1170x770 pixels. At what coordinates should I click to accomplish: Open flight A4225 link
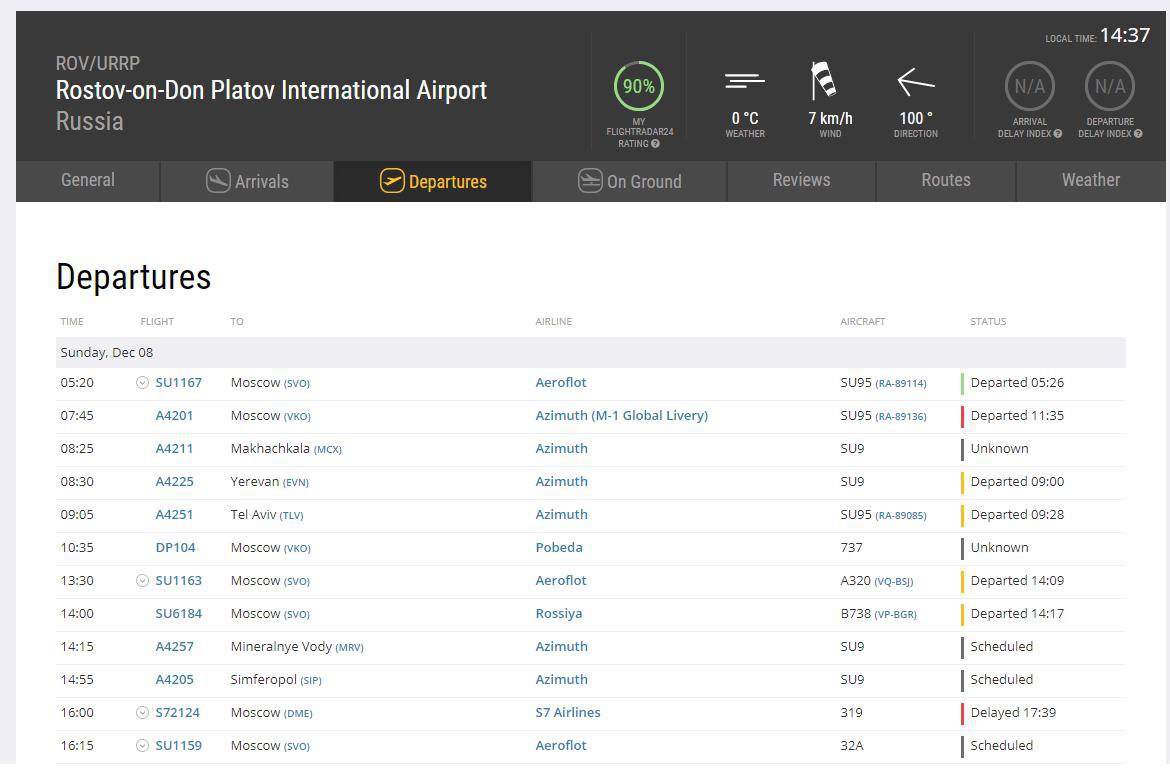coord(174,481)
